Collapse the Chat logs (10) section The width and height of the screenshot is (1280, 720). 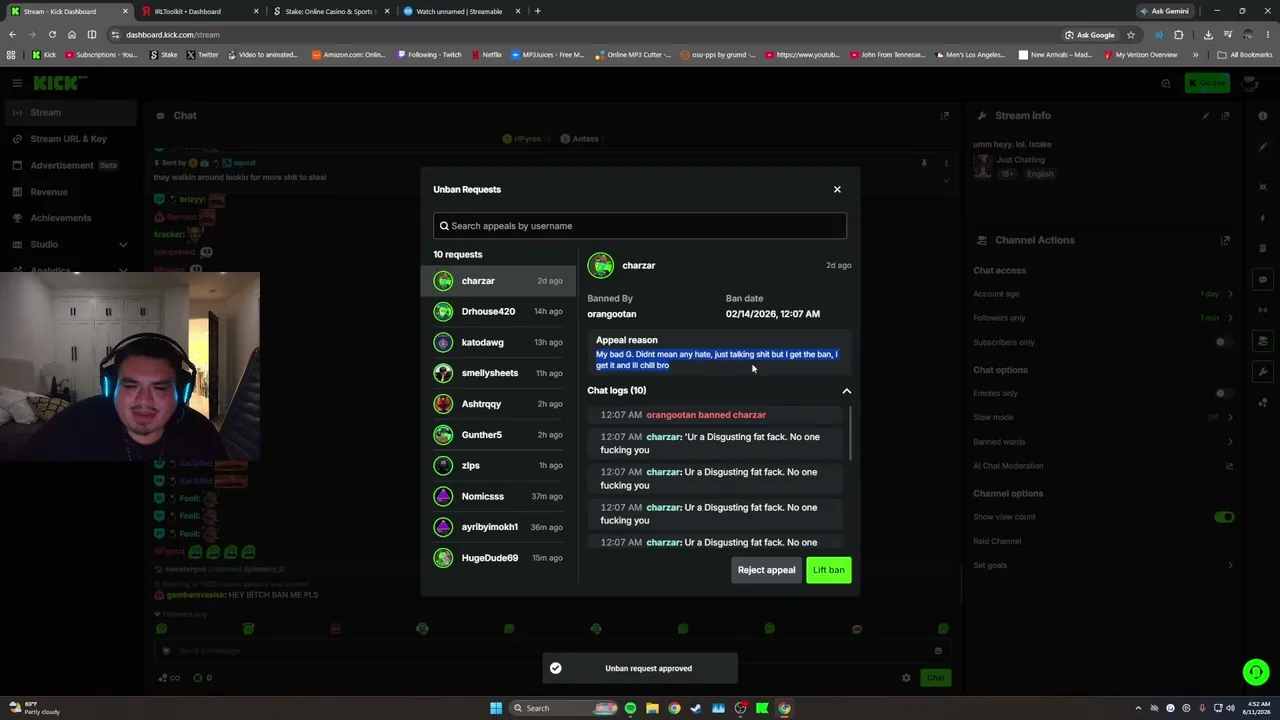tap(846, 391)
